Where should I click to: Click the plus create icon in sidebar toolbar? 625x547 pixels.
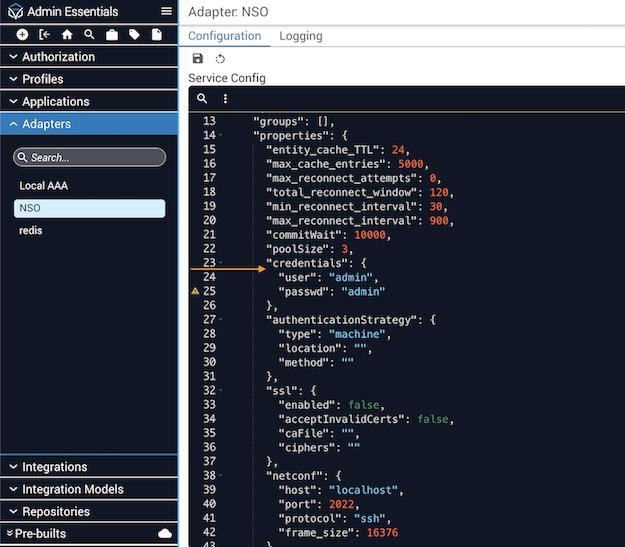pyautogui.click(x=22, y=35)
